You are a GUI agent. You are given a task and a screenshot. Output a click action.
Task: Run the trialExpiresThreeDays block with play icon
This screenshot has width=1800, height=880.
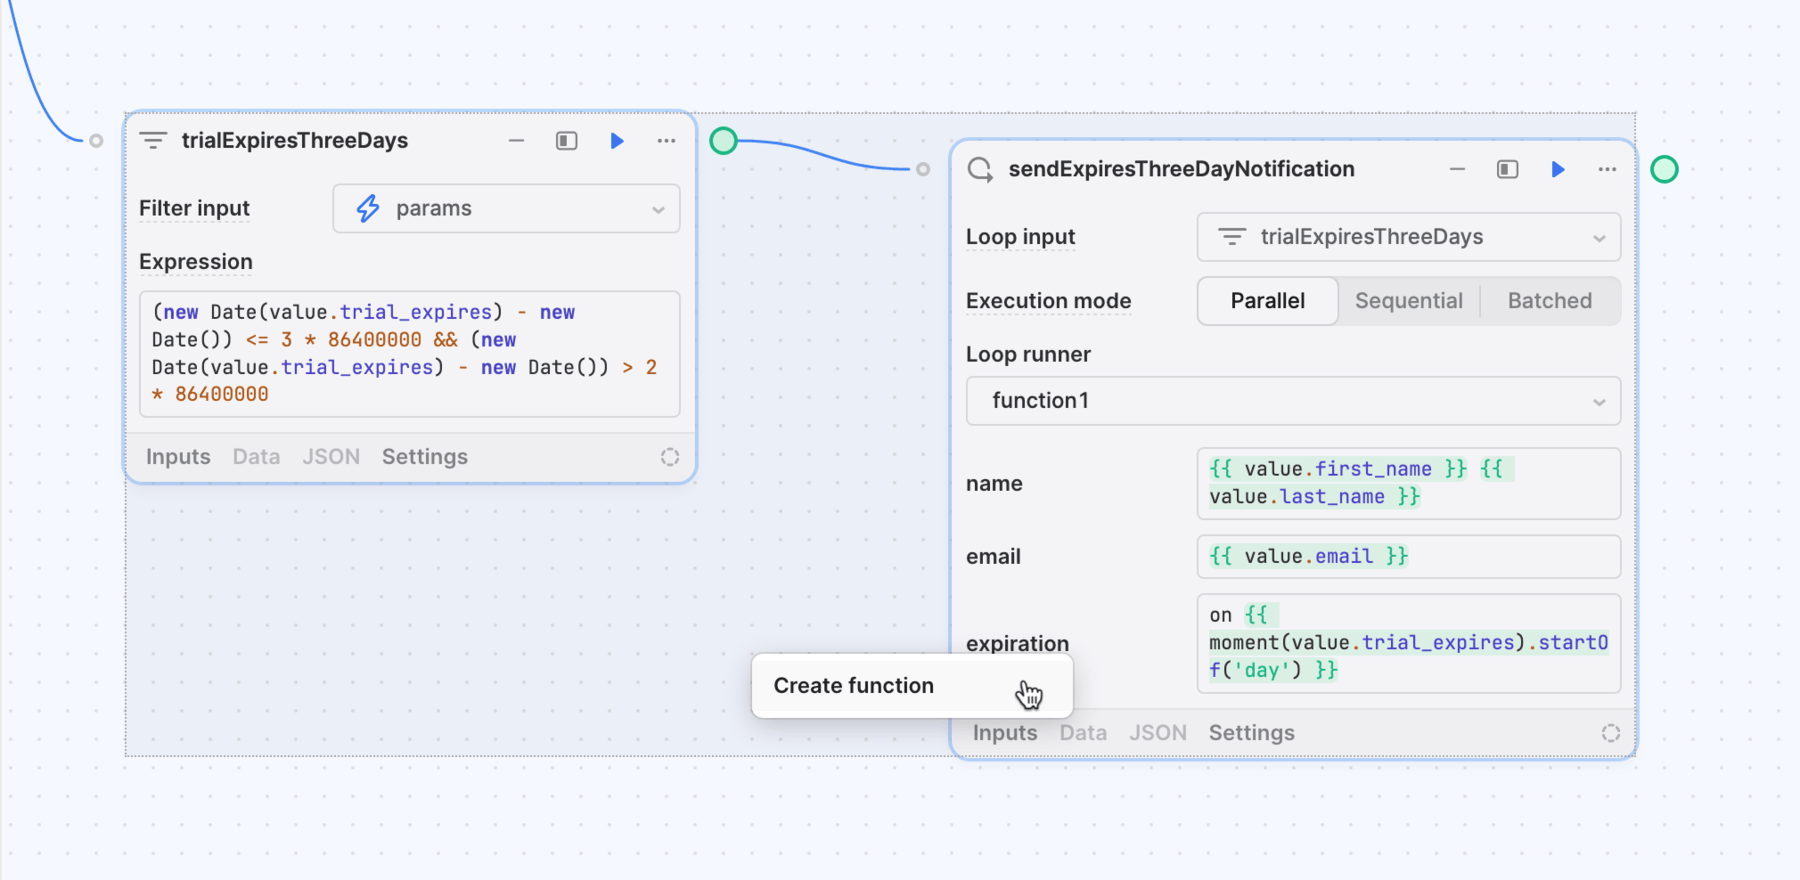(x=617, y=141)
